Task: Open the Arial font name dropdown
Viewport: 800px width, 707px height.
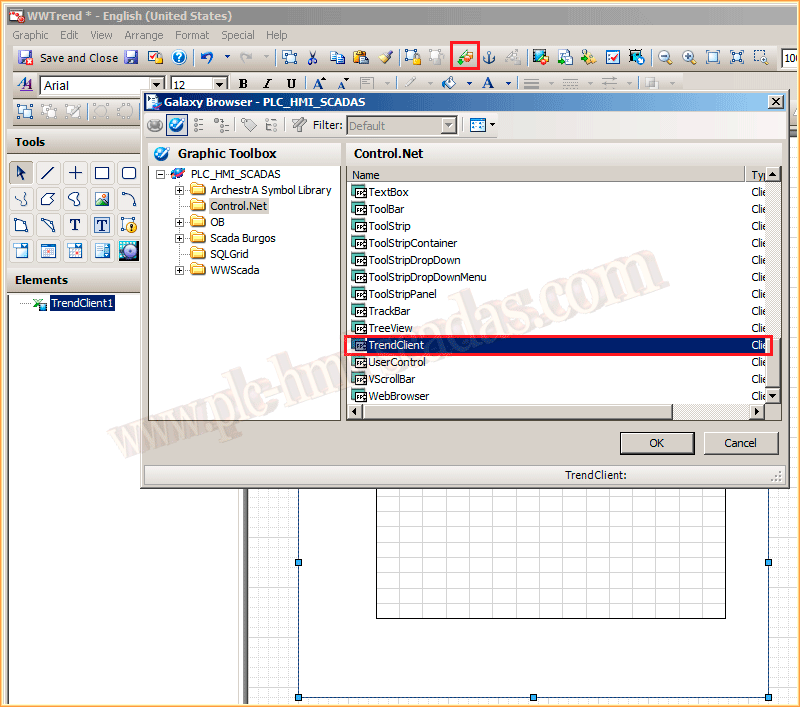Action: point(156,85)
